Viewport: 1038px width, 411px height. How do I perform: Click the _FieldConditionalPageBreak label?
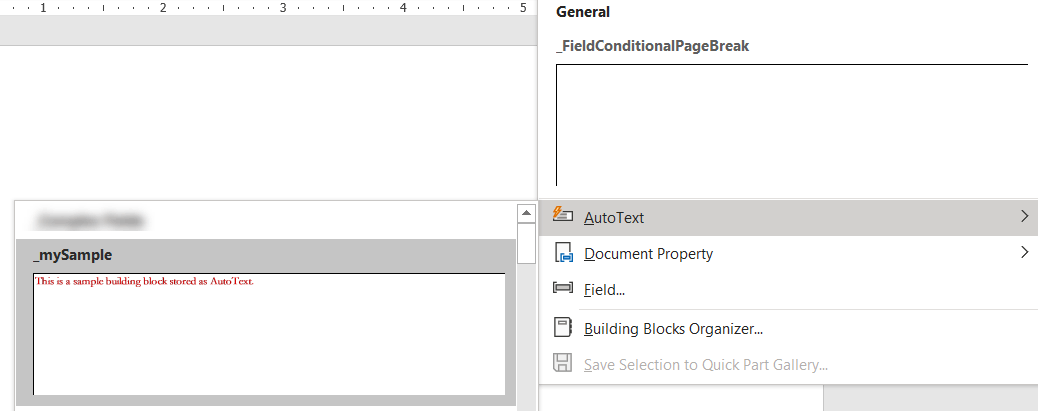(653, 46)
